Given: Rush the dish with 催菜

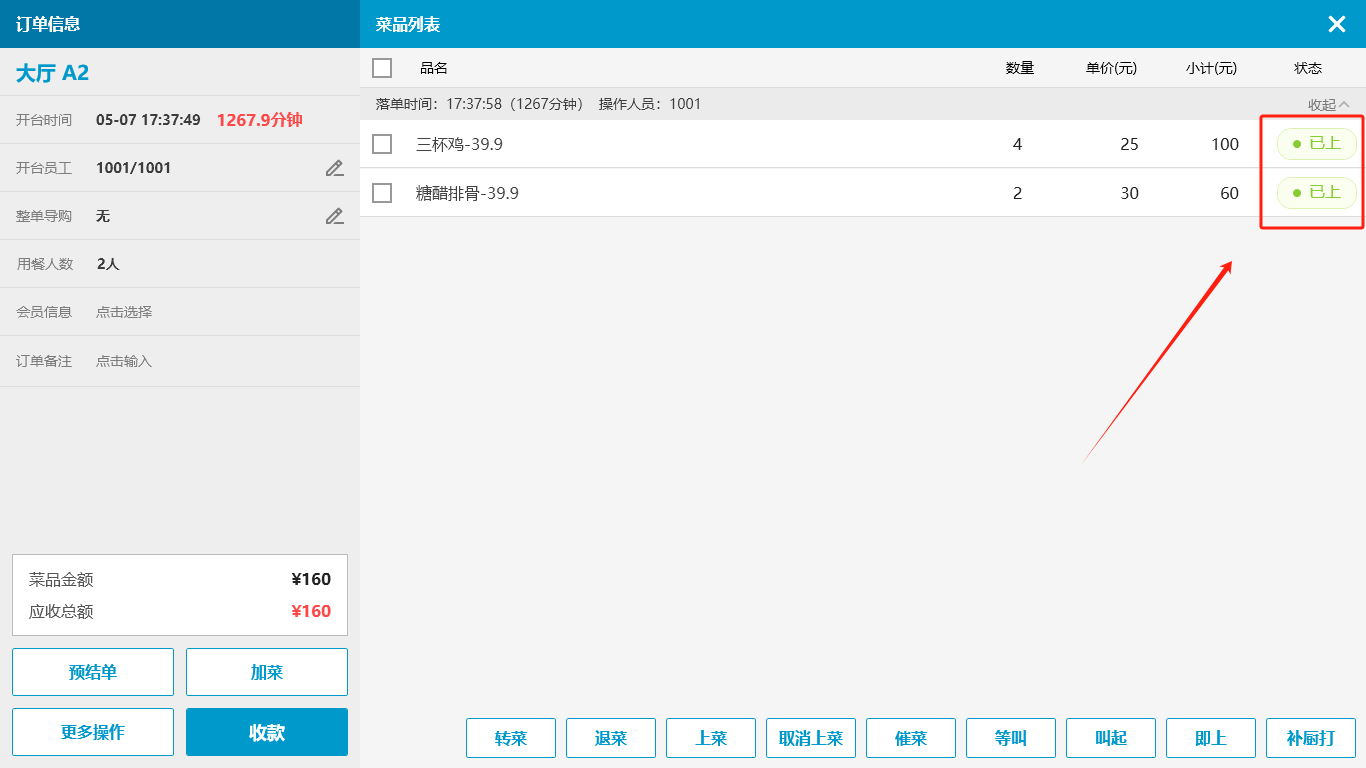Looking at the screenshot, I should pos(911,738).
